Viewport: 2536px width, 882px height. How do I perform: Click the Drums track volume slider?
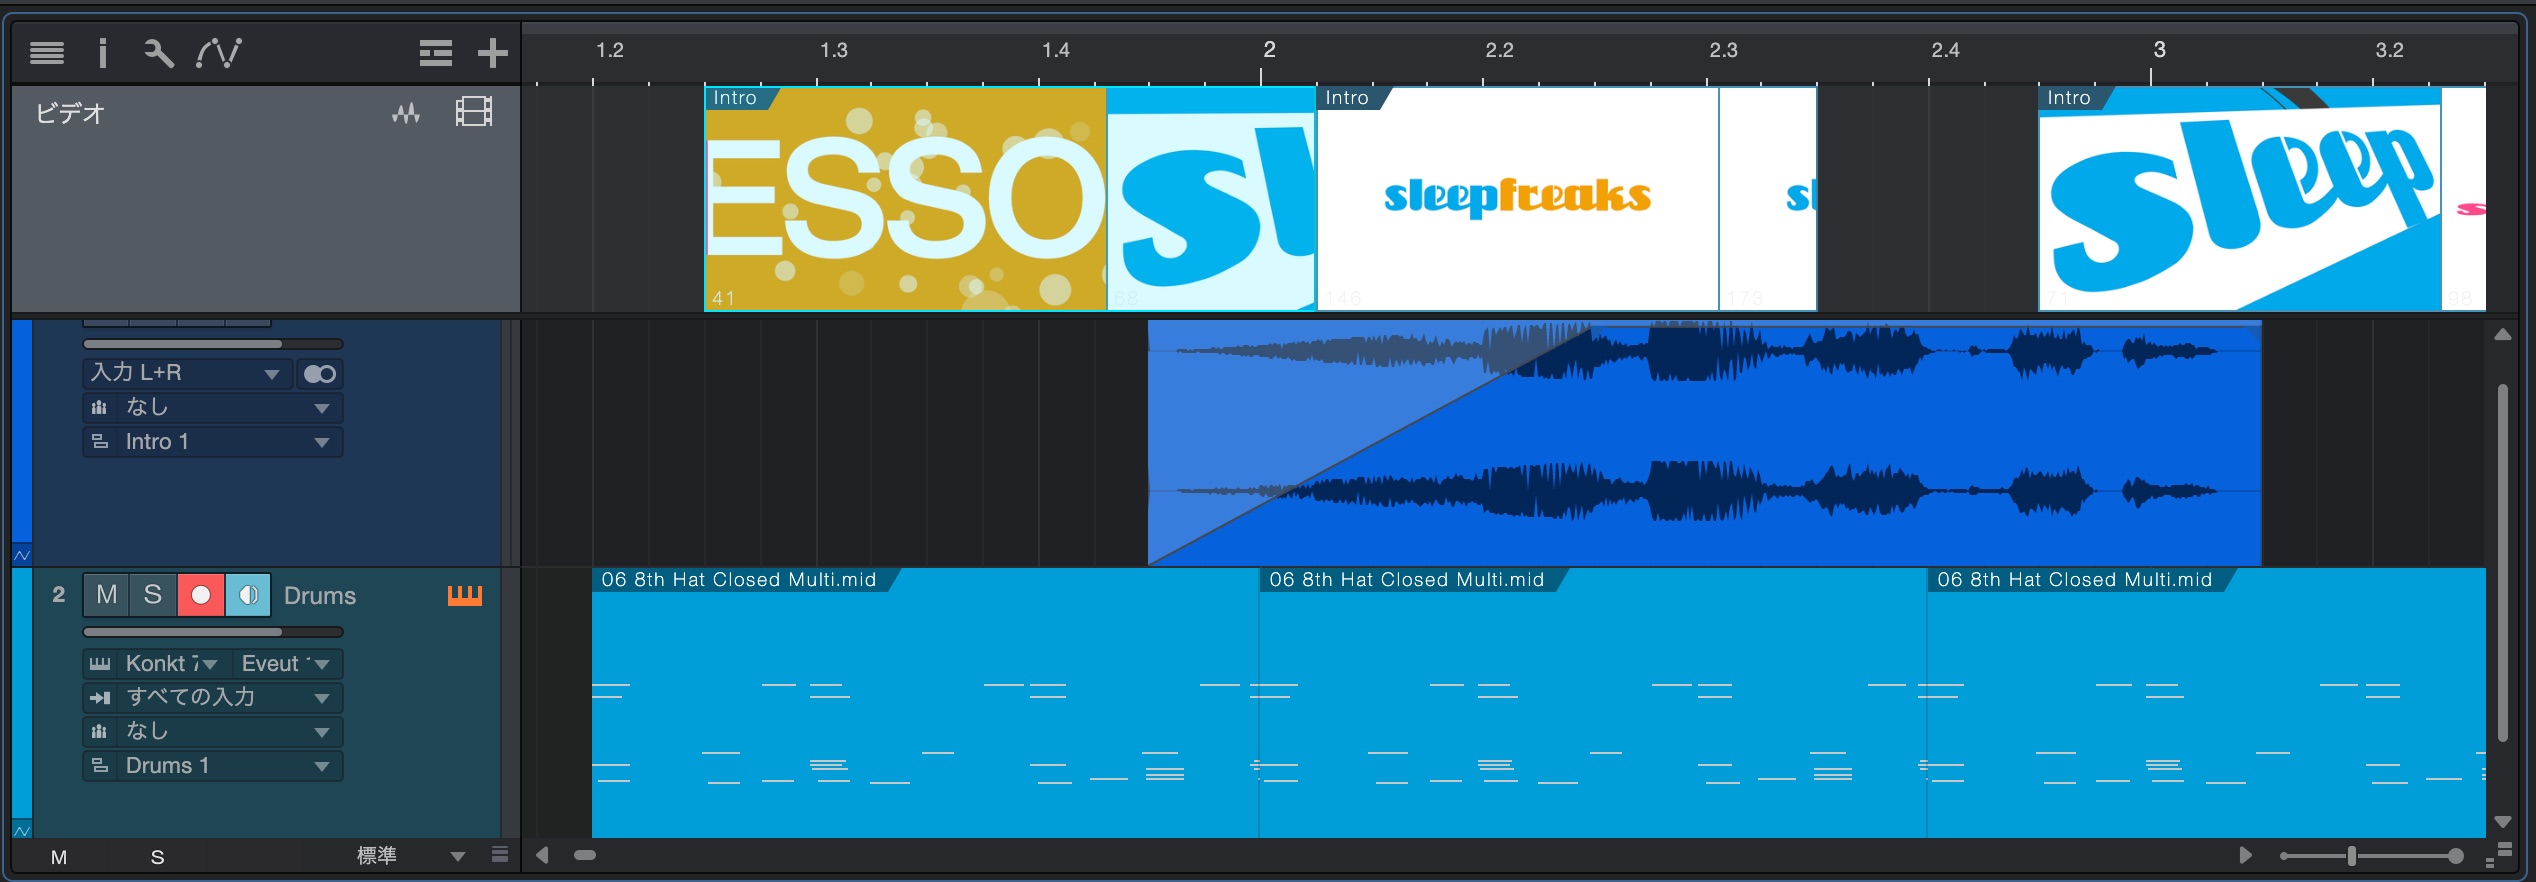[x=213, y=632]
